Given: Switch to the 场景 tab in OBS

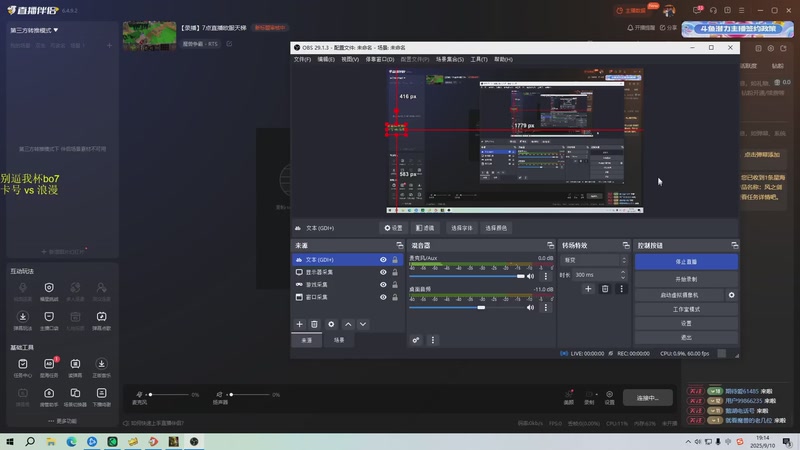Looking at the screenshot, I should pos(339,340).
